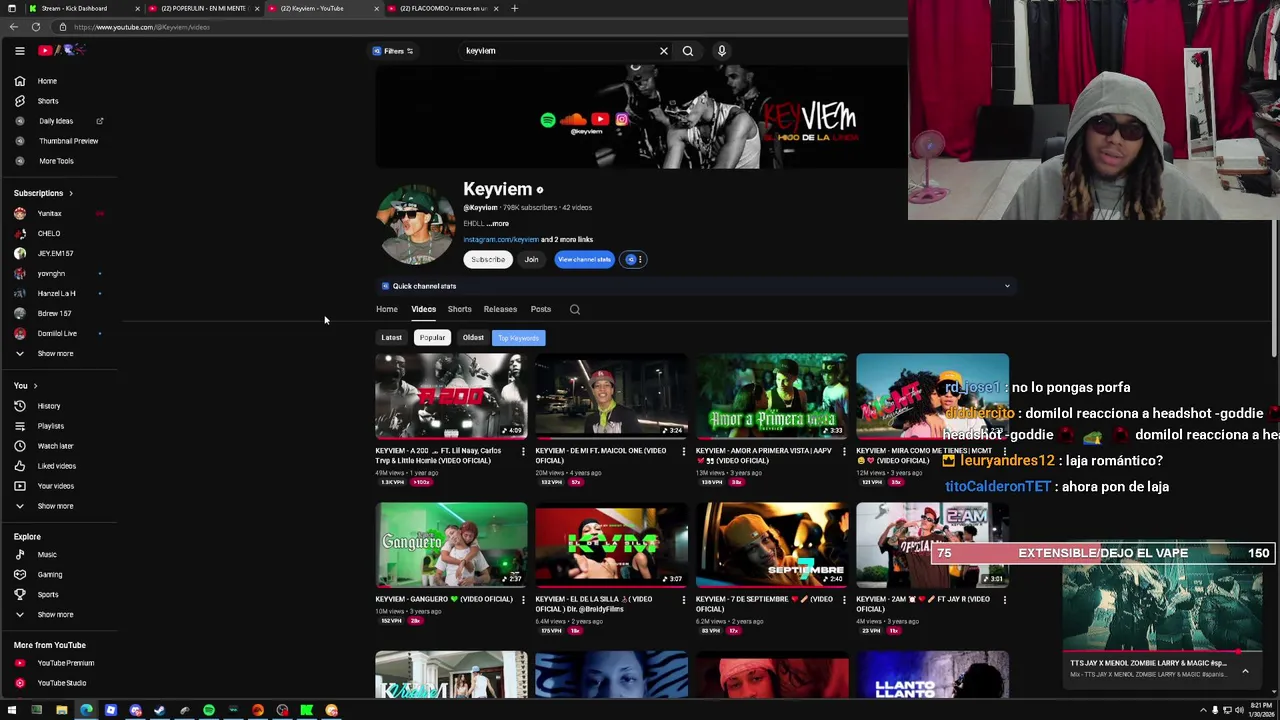
Task: Open Music in the Explore section
Action: click(x=47, y=555)
